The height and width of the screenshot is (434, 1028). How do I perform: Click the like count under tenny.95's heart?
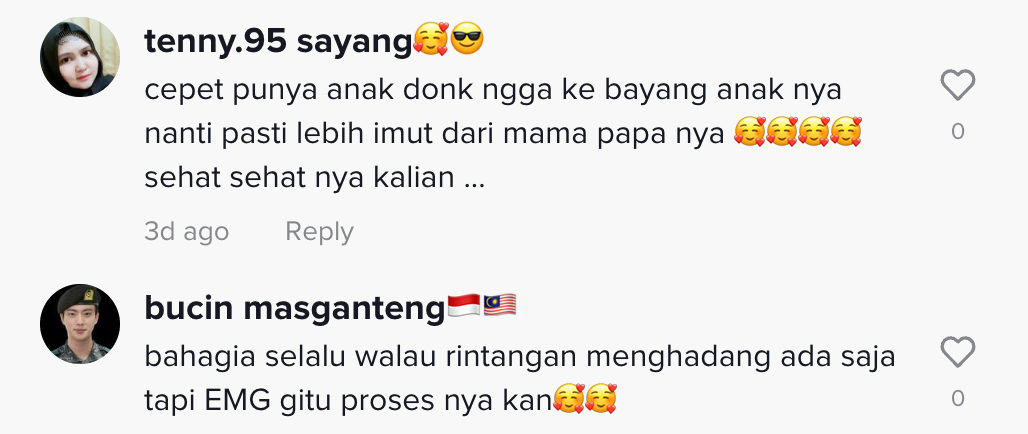tap(958, 131)
